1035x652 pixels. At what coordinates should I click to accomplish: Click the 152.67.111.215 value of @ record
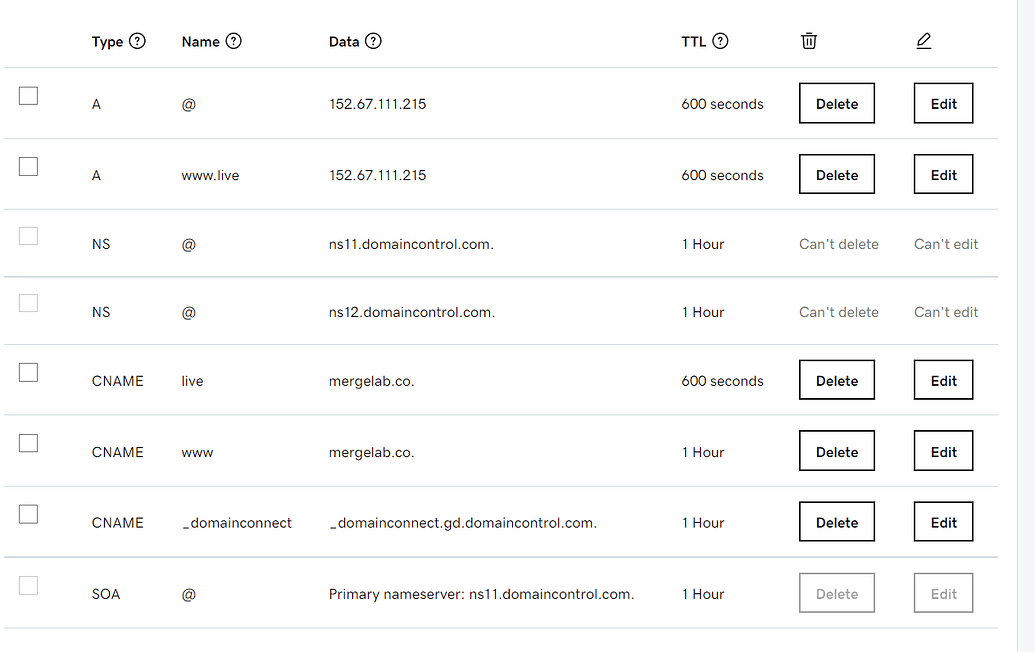tap(377, 104)
